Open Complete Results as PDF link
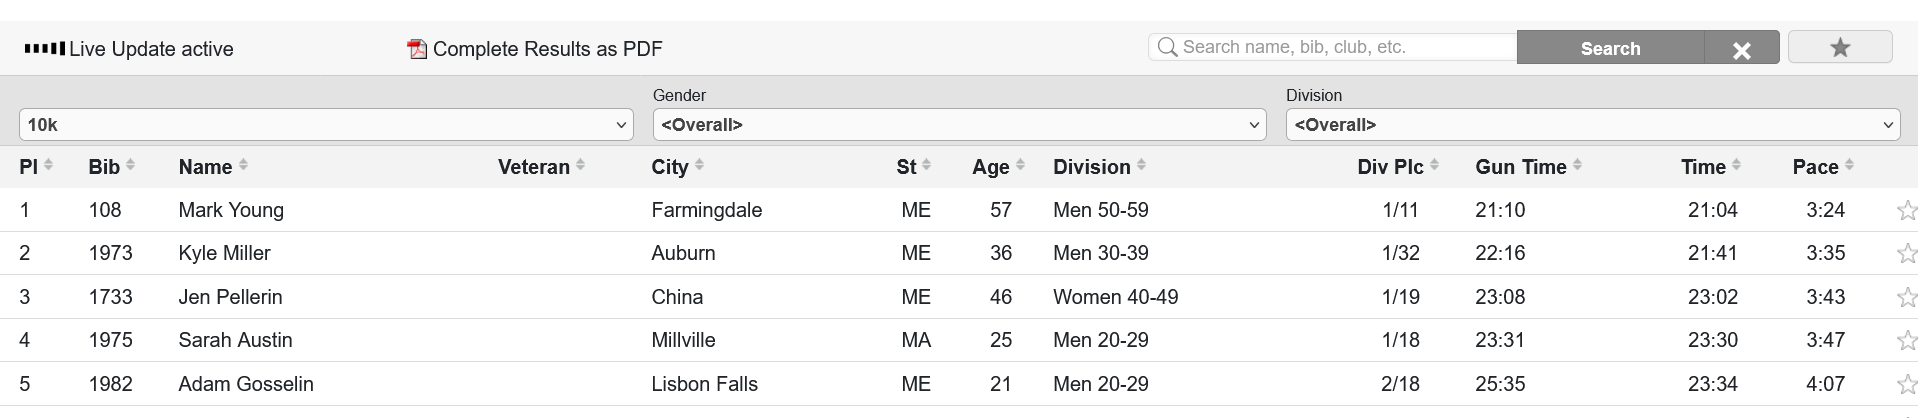Image resolution: width=1918 pixels, height=418 pixels. pos(547,49)
